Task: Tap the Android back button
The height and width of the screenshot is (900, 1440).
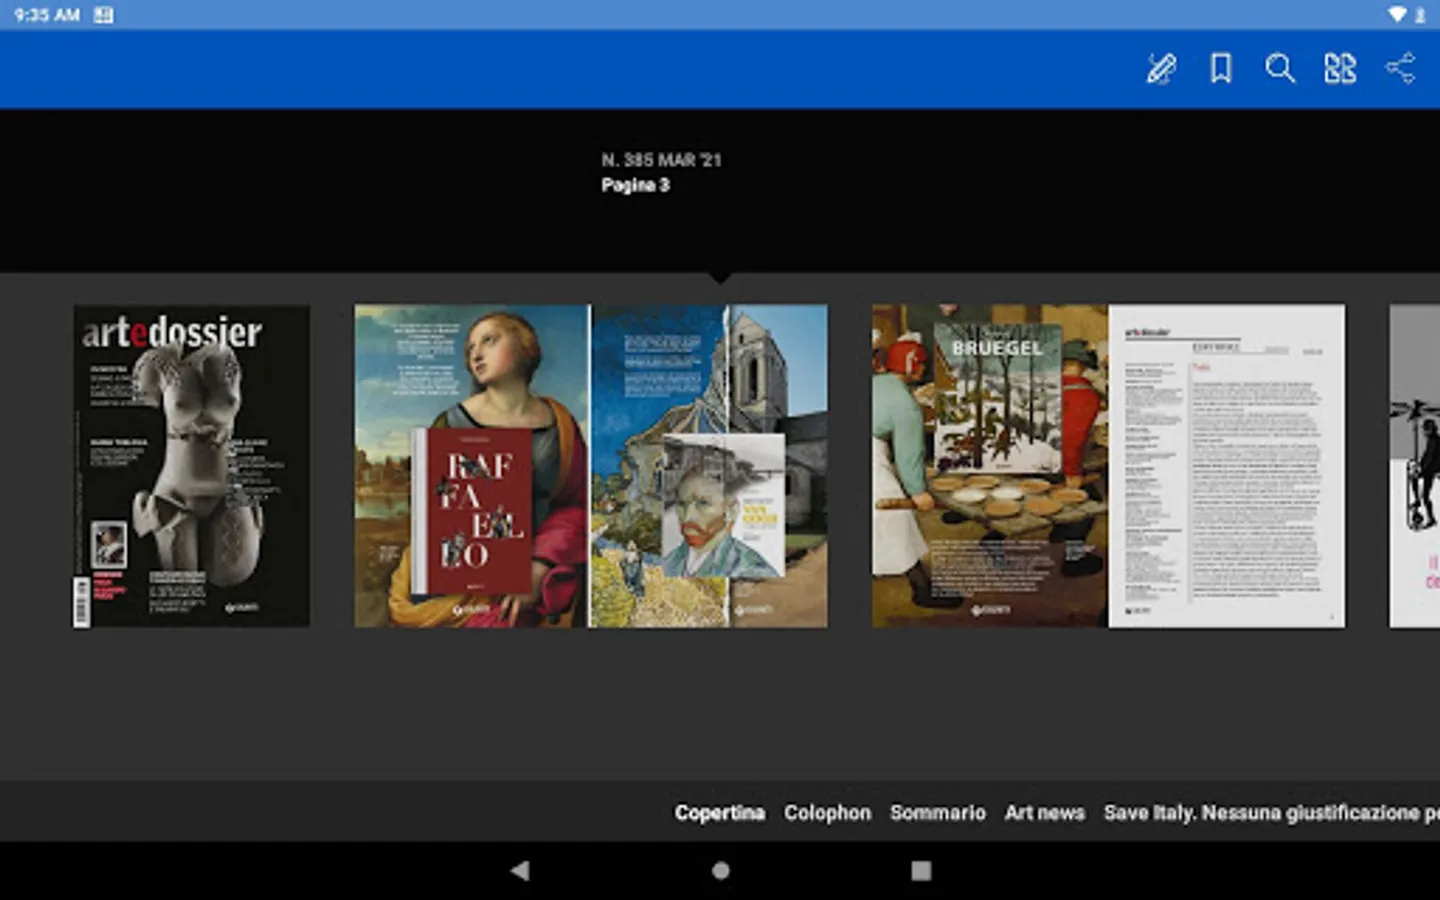Action: [x=520, y=870]
